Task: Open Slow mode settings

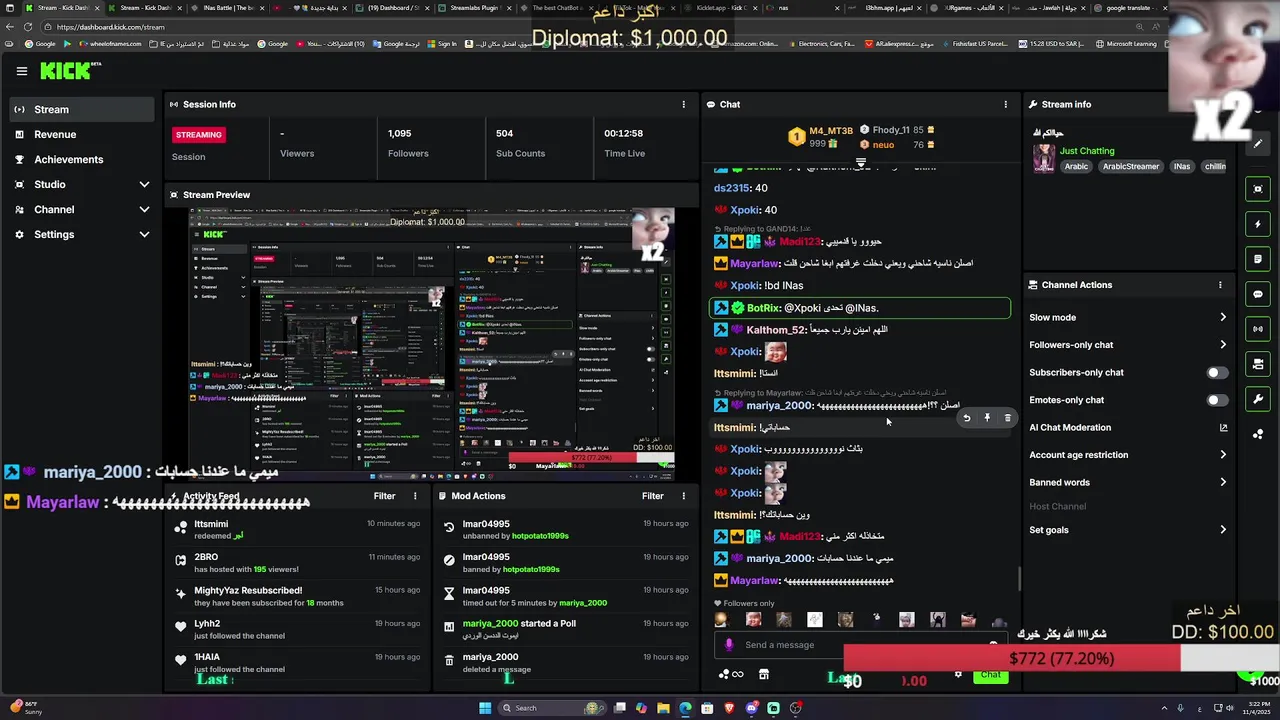Action: pos(1128,317)
